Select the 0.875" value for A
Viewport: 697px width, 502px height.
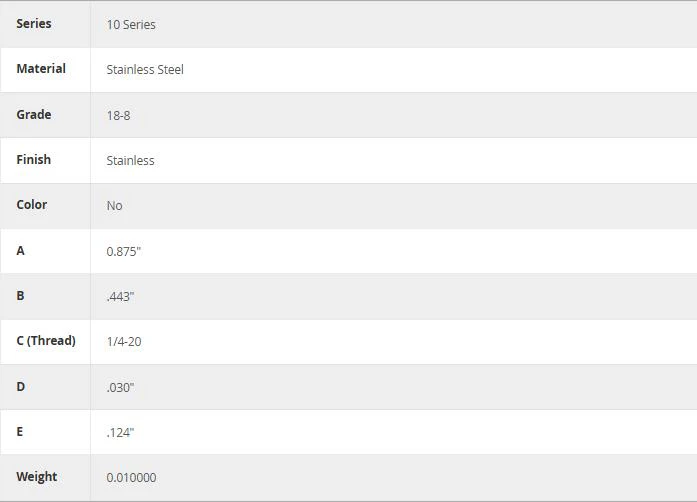click(x=124, y=251)
